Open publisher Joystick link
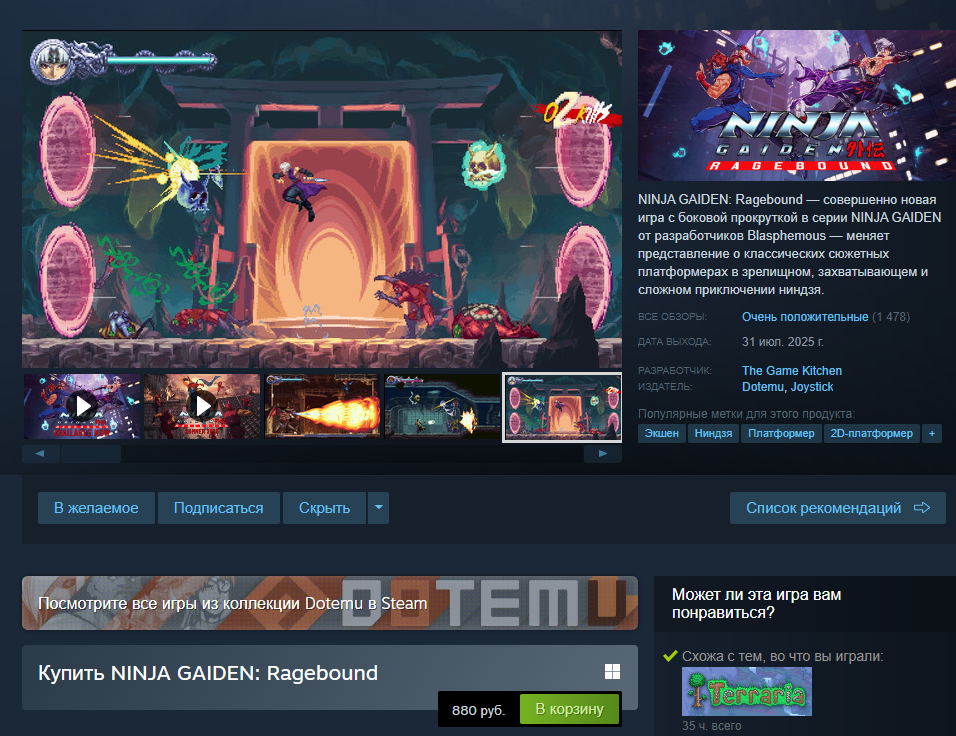Image resolution: width=956 pixels, height=736 pixels. point(812,387)
